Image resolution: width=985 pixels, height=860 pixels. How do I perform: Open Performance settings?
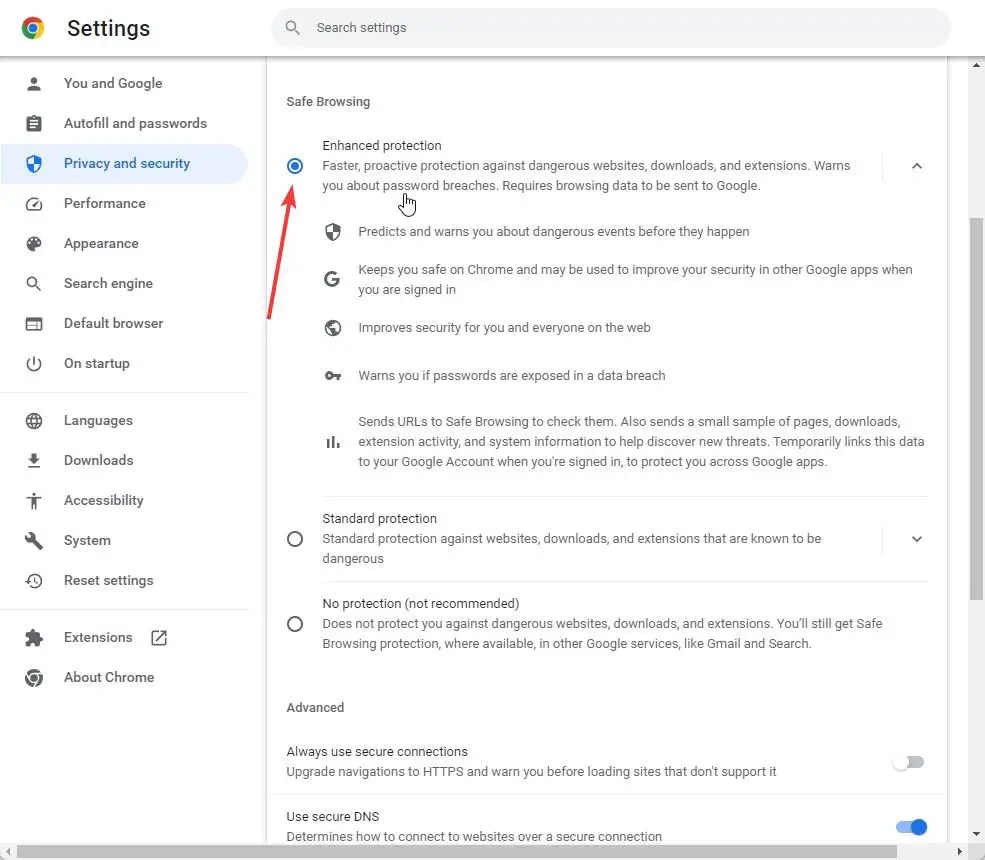tap(124, 204)
